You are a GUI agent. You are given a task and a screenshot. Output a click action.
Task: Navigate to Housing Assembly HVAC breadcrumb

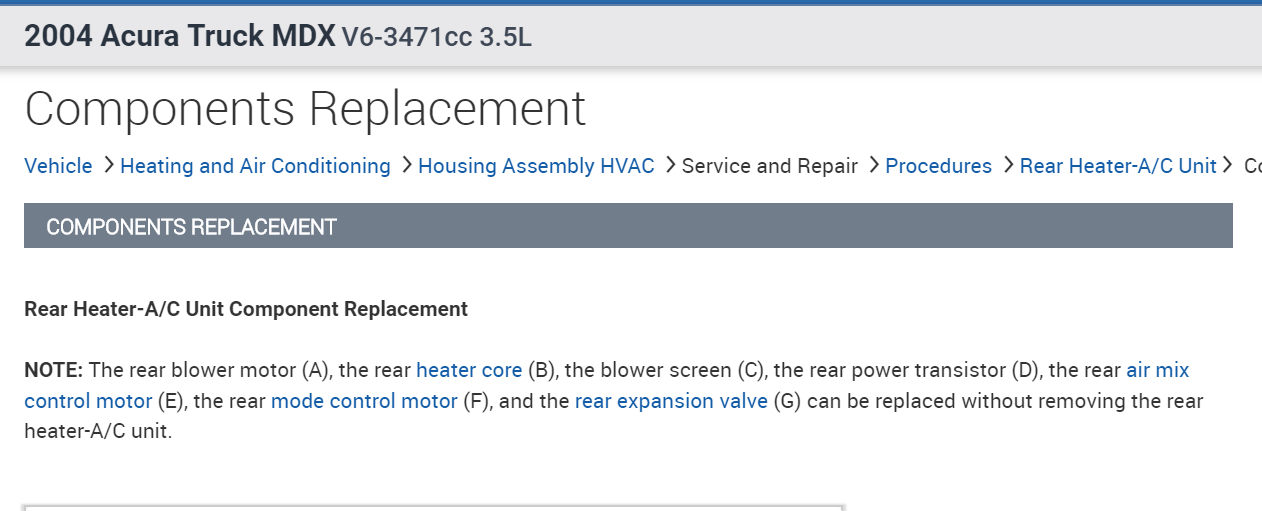[x=536, y=166]
